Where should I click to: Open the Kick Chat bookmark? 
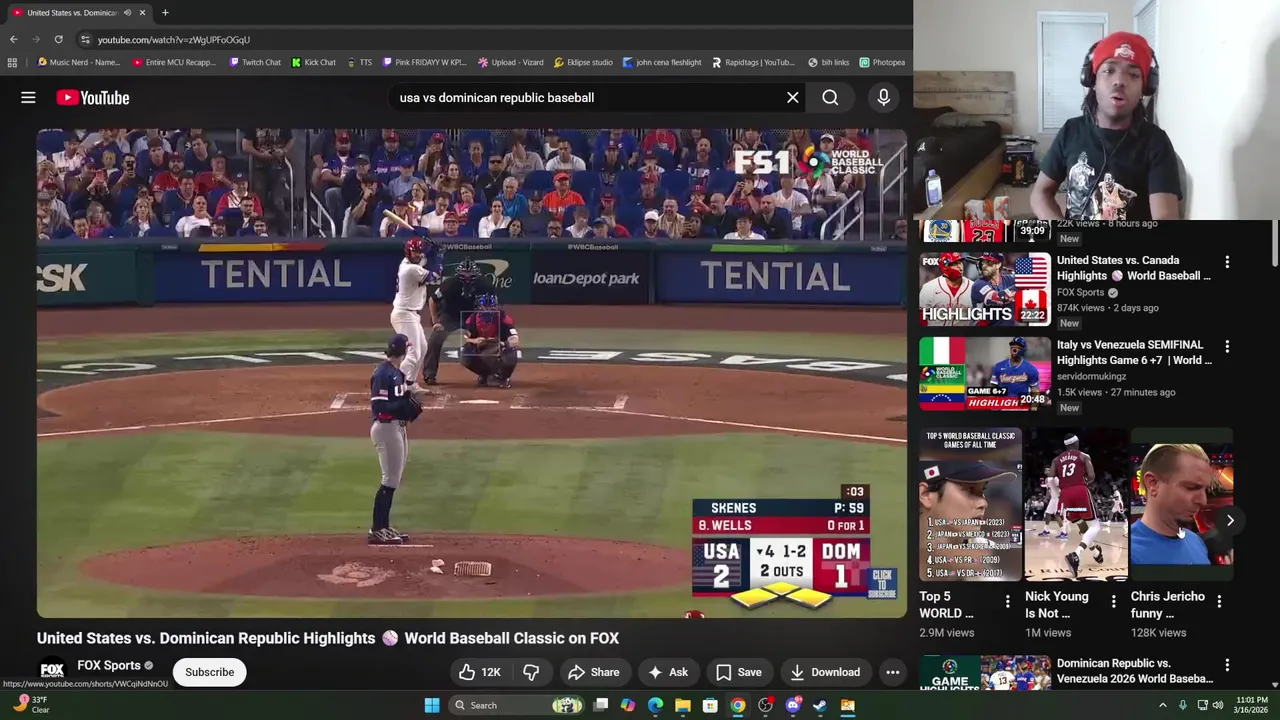[314, 62]
